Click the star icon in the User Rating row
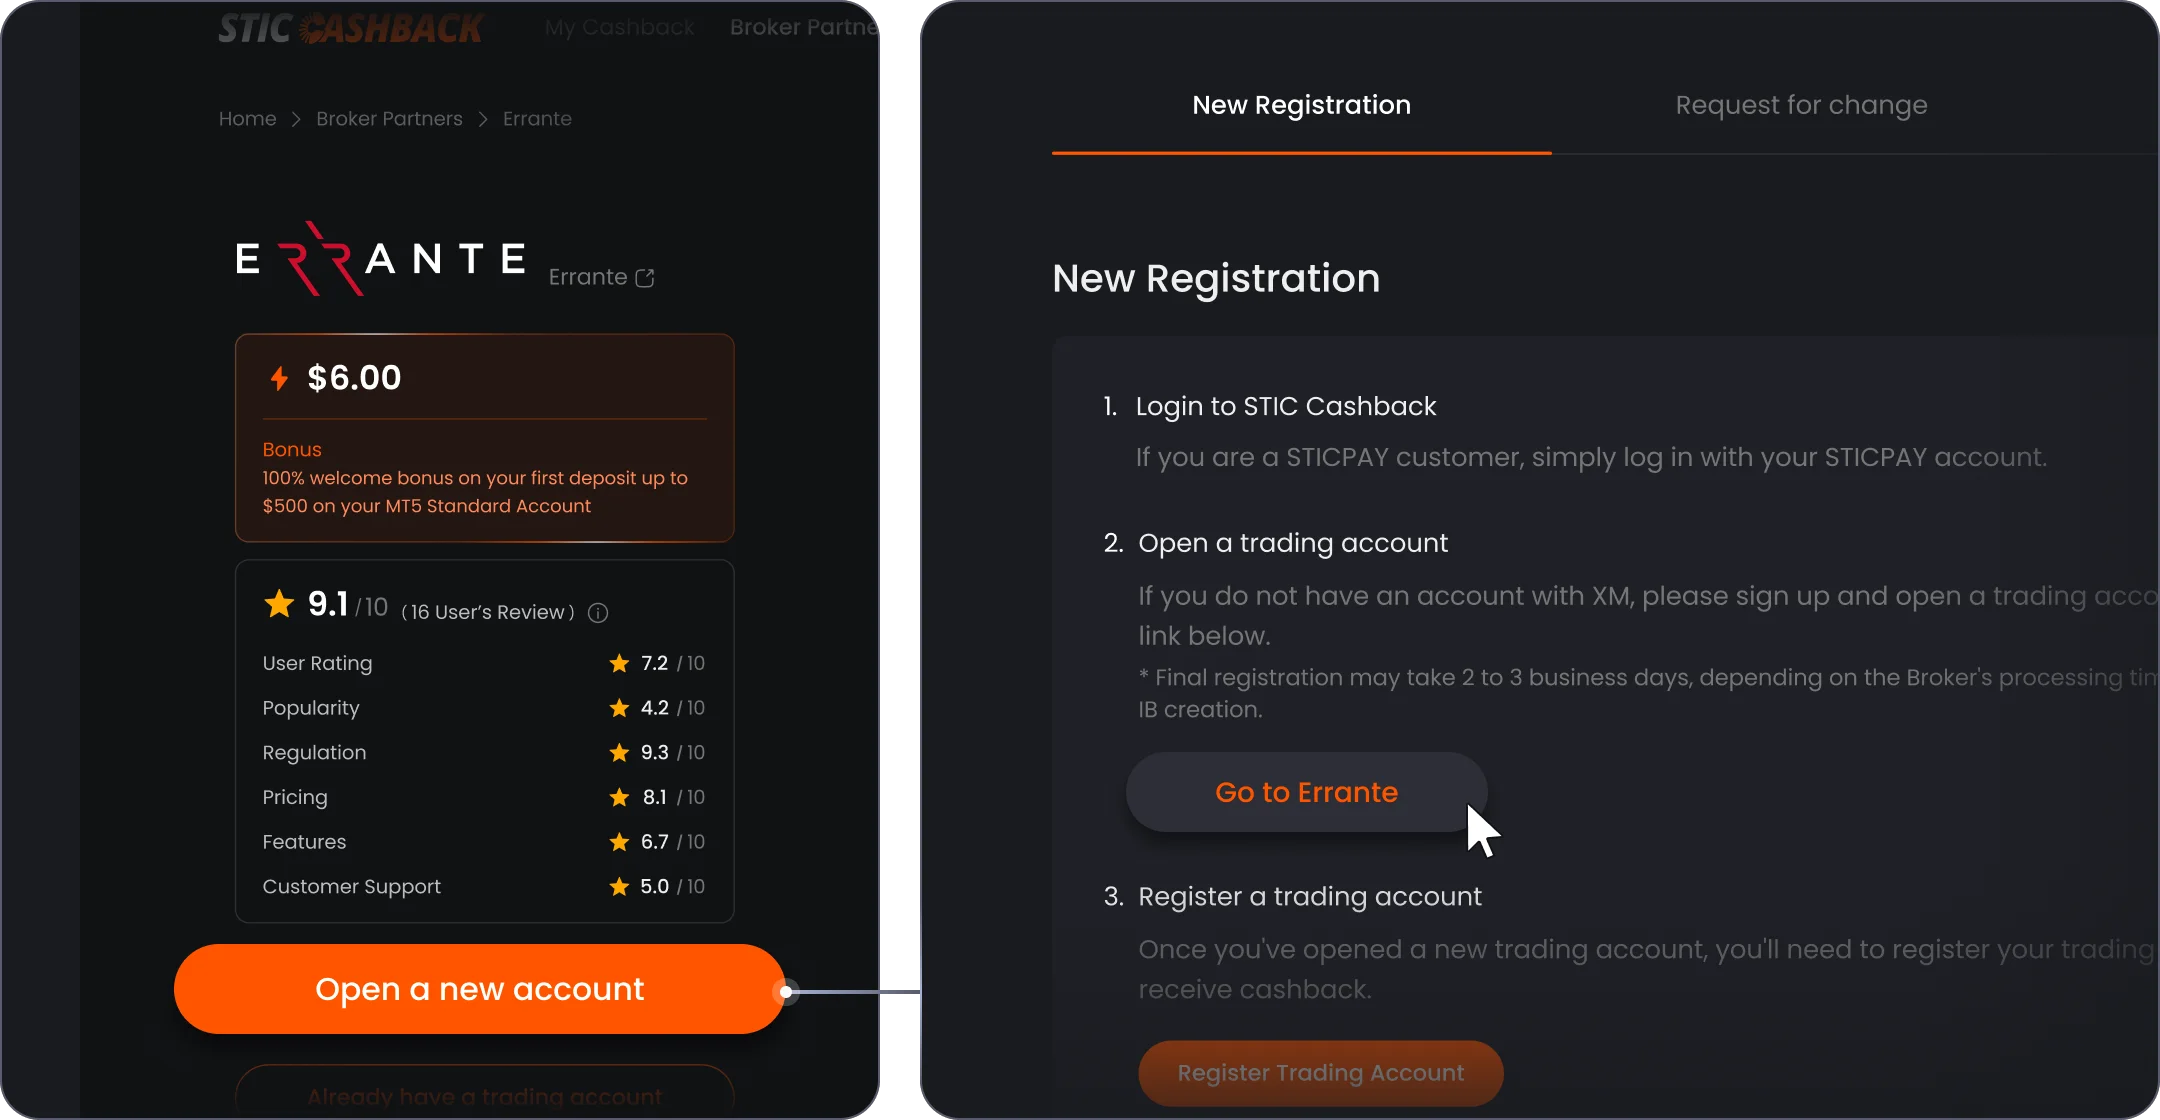The image size is (2160, 1120). click(619, 663)
